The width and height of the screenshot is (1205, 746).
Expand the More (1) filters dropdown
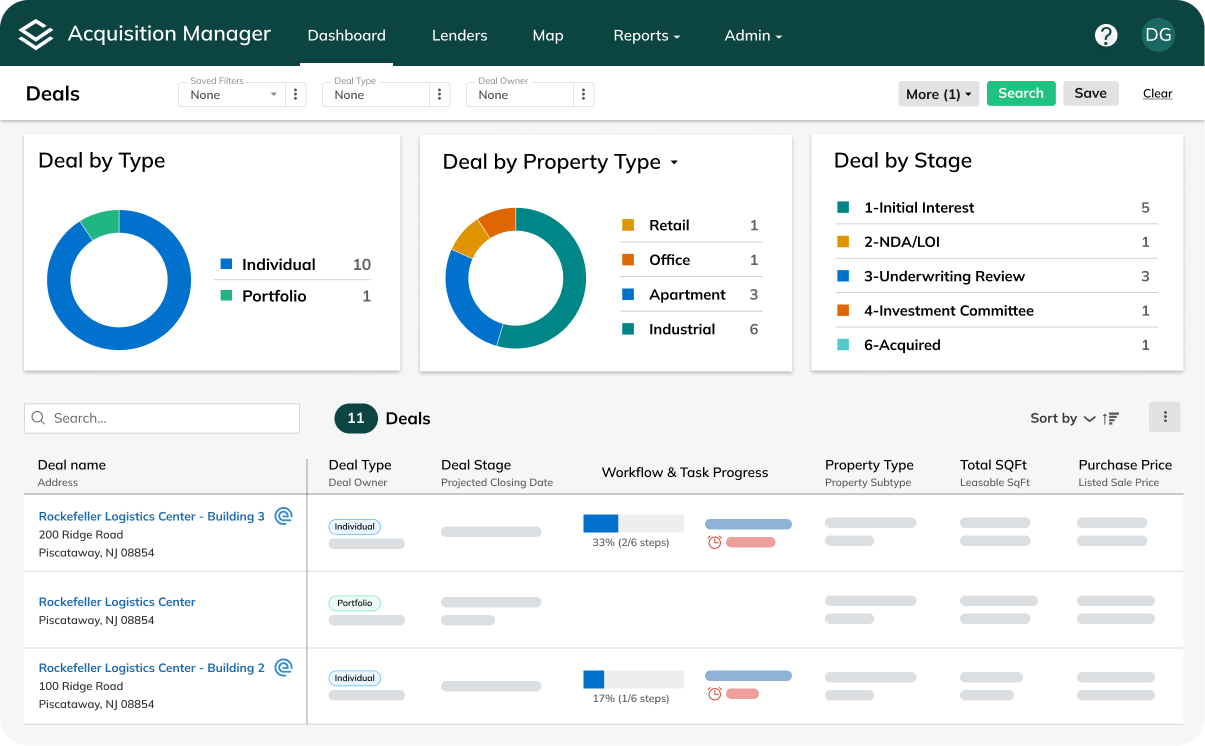pos(938,94)
